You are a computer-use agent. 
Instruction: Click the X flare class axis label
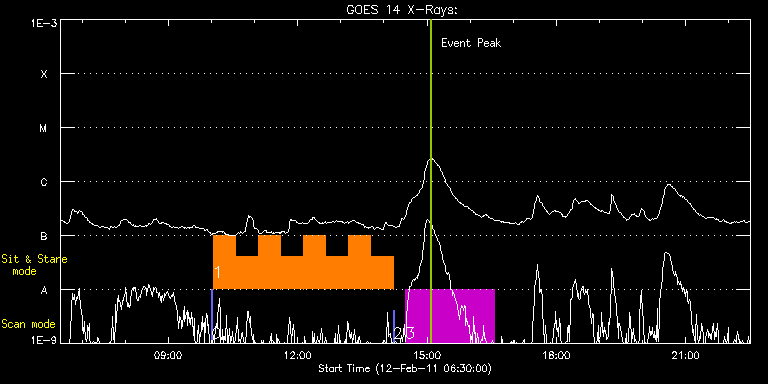(x=44, y=74)
